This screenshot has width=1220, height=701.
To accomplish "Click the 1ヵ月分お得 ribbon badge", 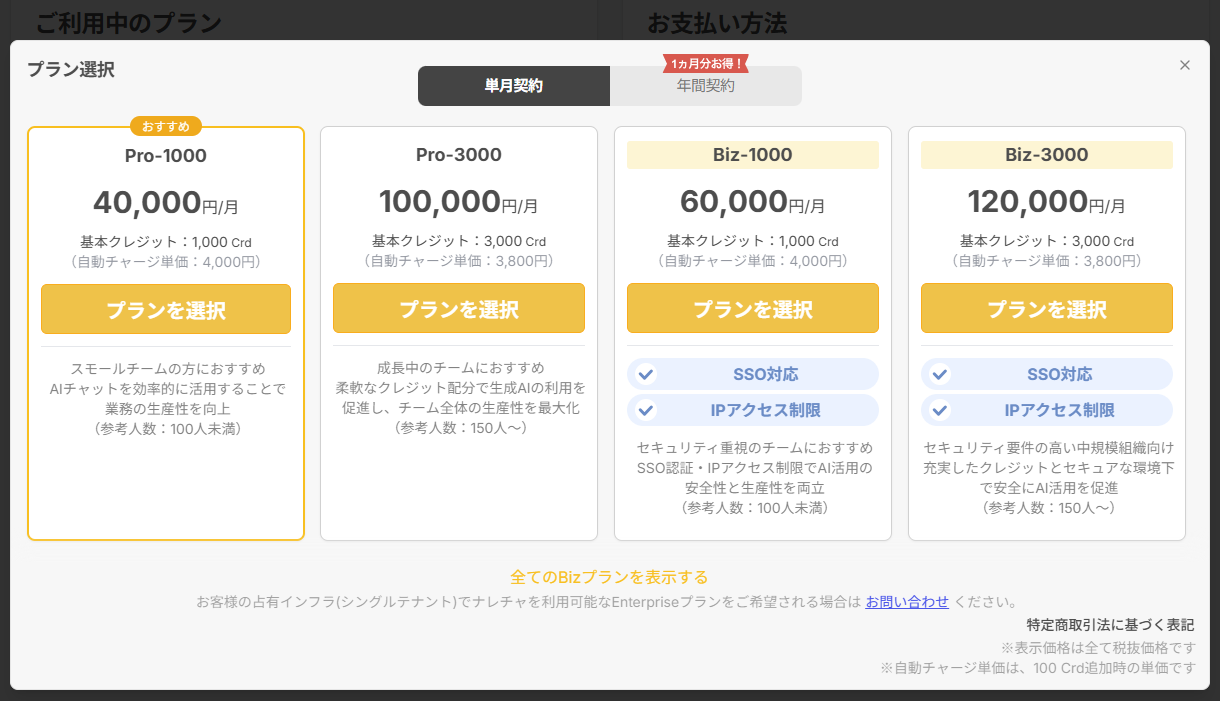I will tap(706, 64).
